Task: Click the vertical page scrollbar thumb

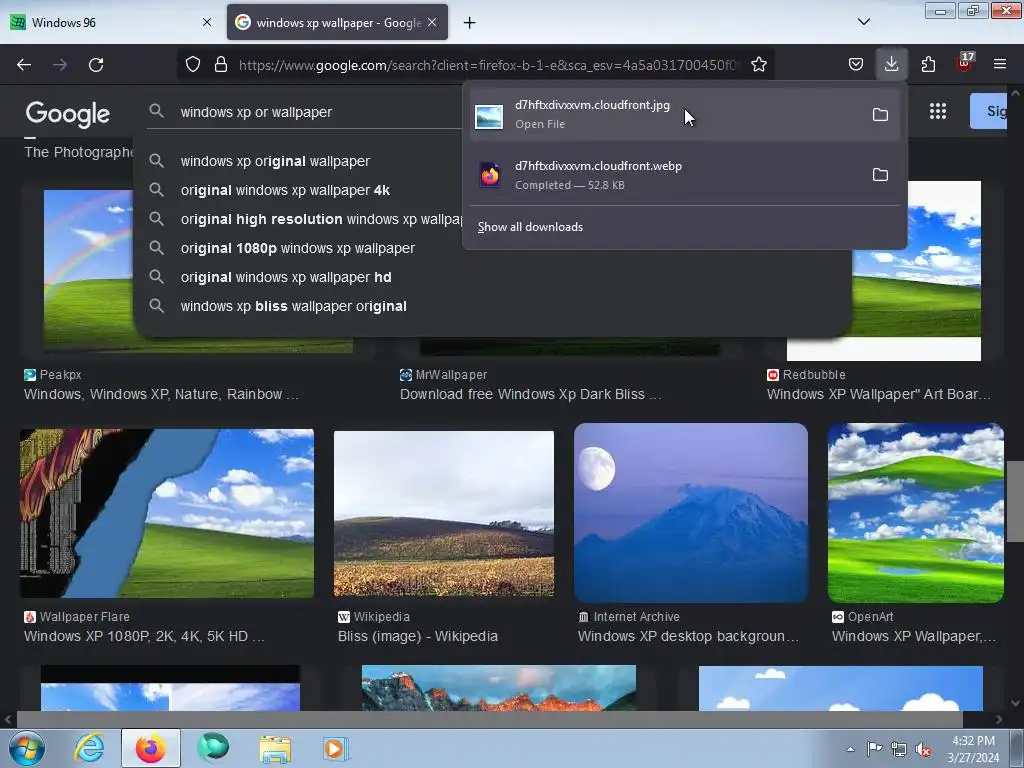Action: [x=1015, y=502]
